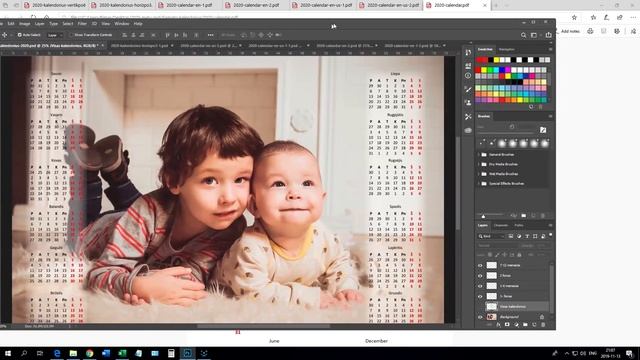This screenshot has height=360, width=640.
Task: Select the 'Visas kalendorius' layer row
Action: tap(512, 307)
